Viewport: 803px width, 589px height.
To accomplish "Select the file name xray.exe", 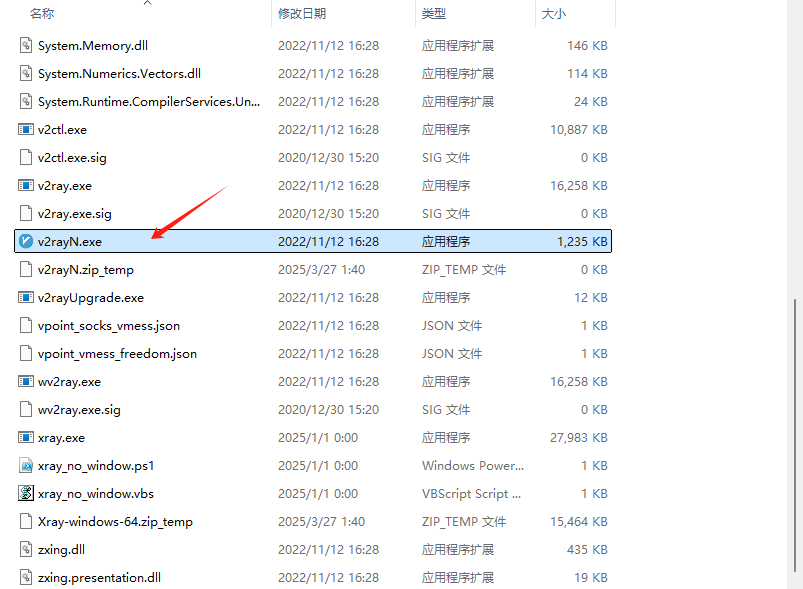I will click(x=61, y=438).
